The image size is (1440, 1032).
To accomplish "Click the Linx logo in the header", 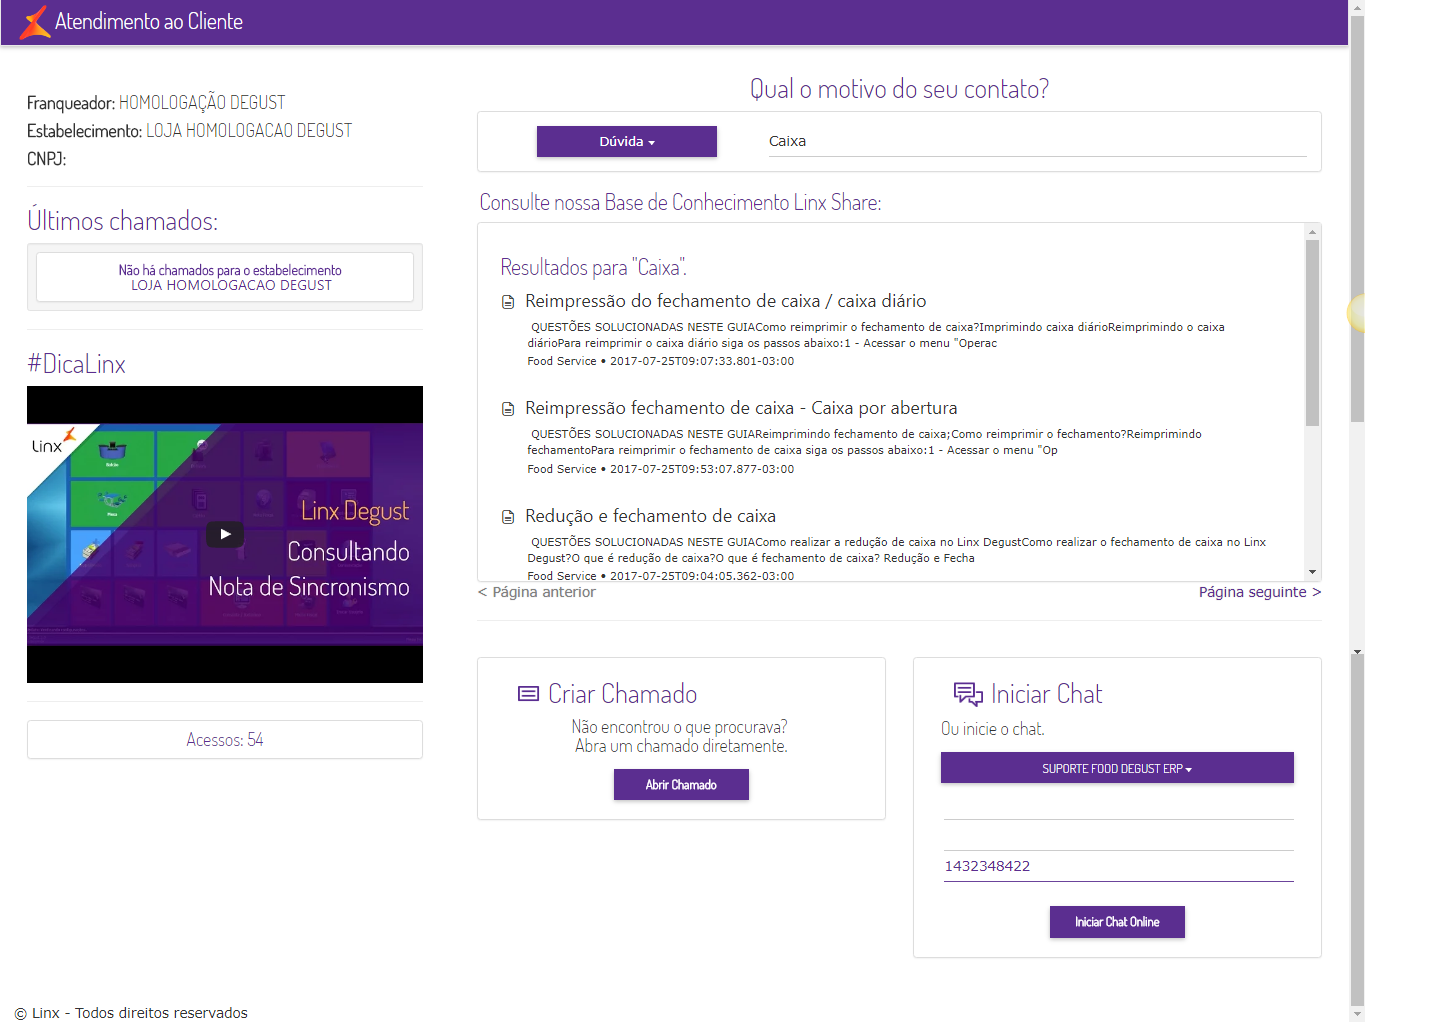I will [35, 21].
